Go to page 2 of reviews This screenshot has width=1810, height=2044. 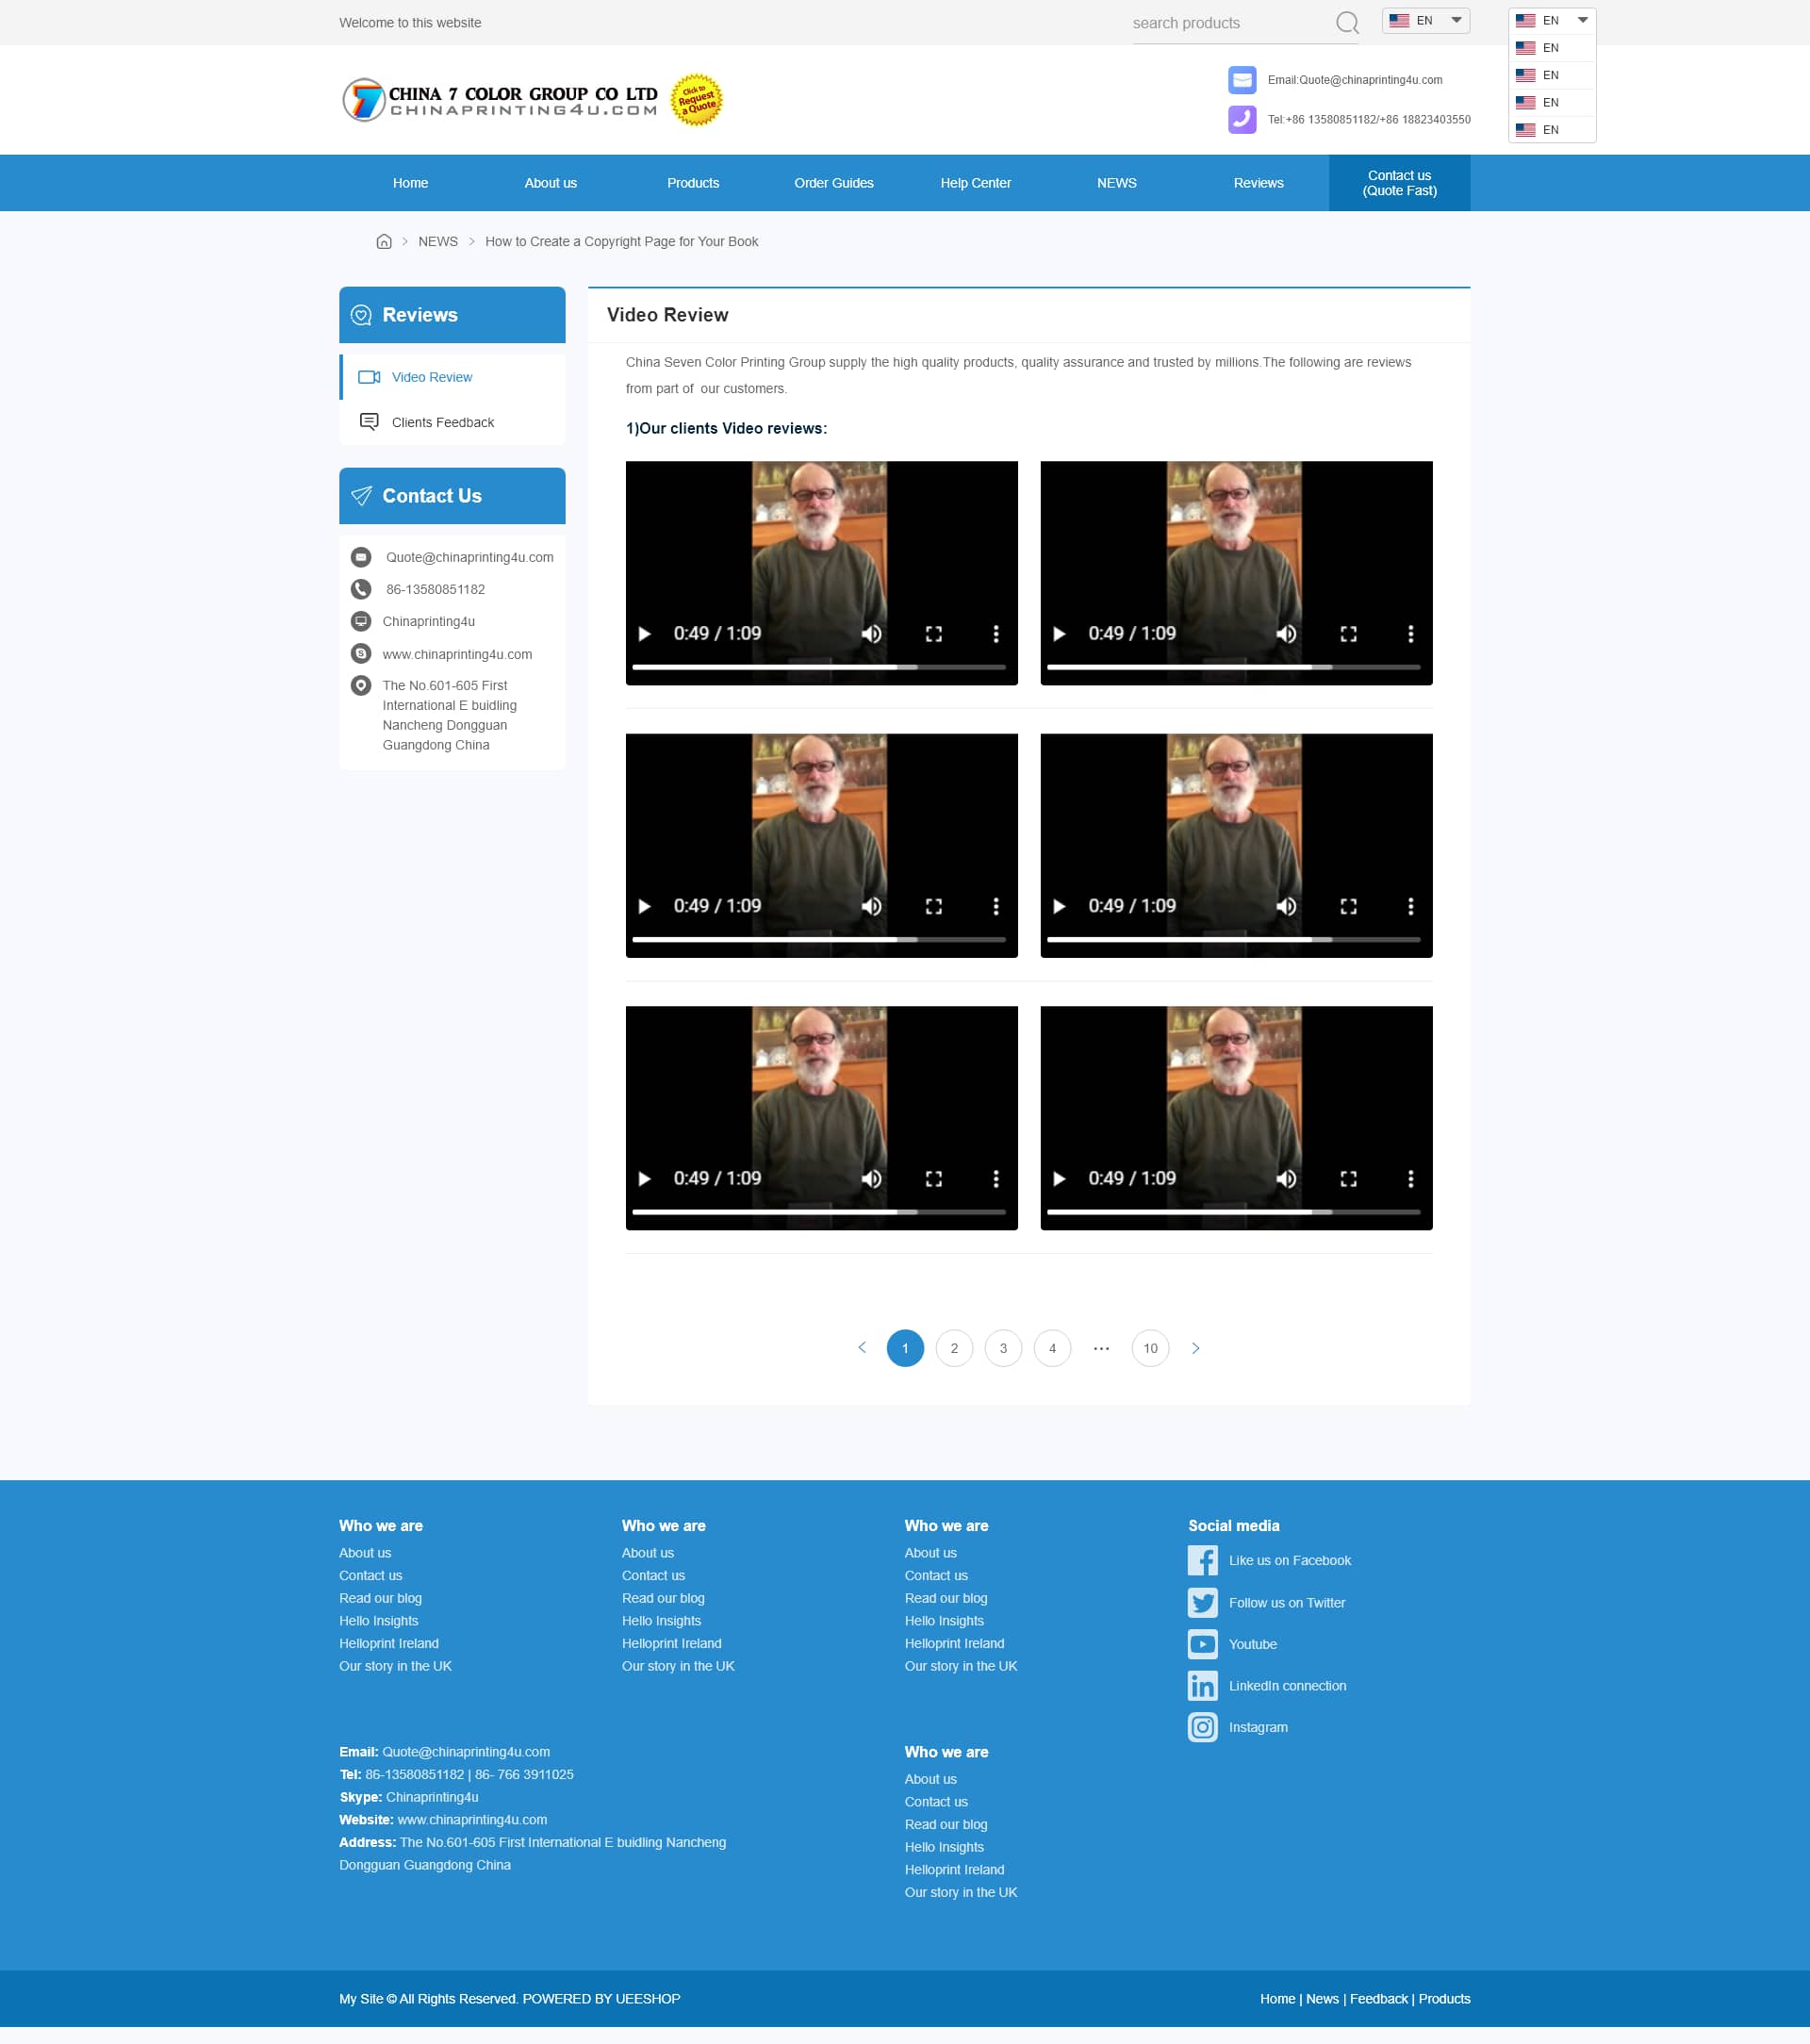[954, 1348]
